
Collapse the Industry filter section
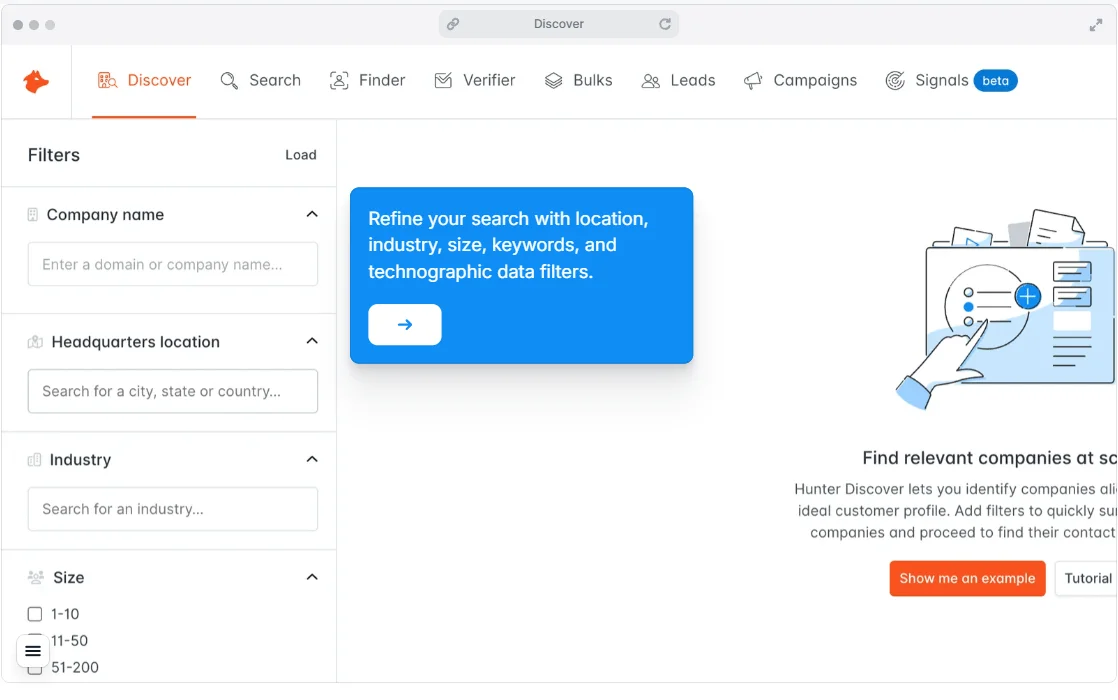[312, 459]
